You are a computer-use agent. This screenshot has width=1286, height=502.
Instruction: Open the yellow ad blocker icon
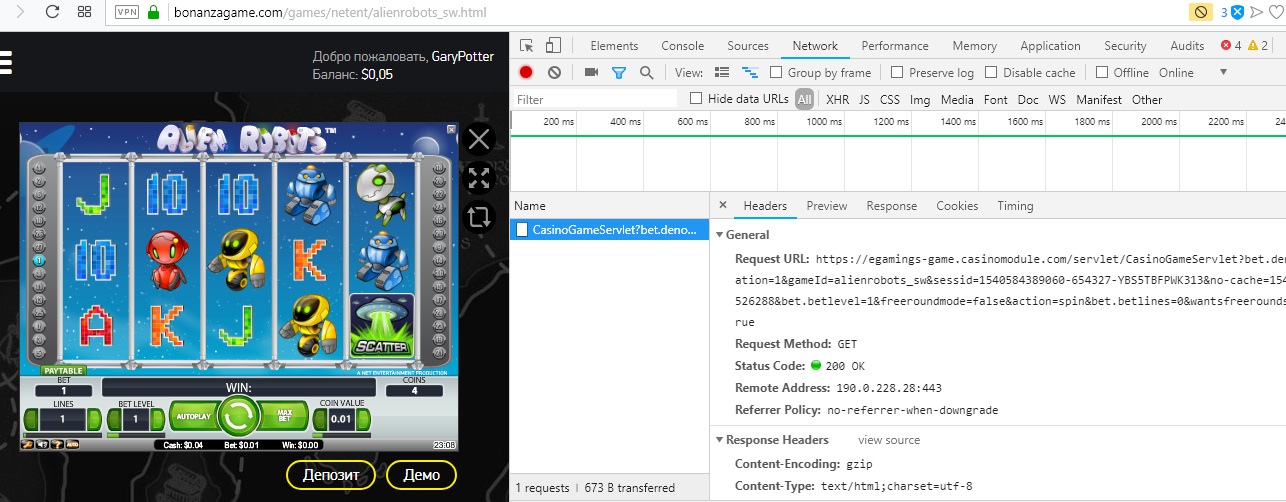(x=1201, y=12)
